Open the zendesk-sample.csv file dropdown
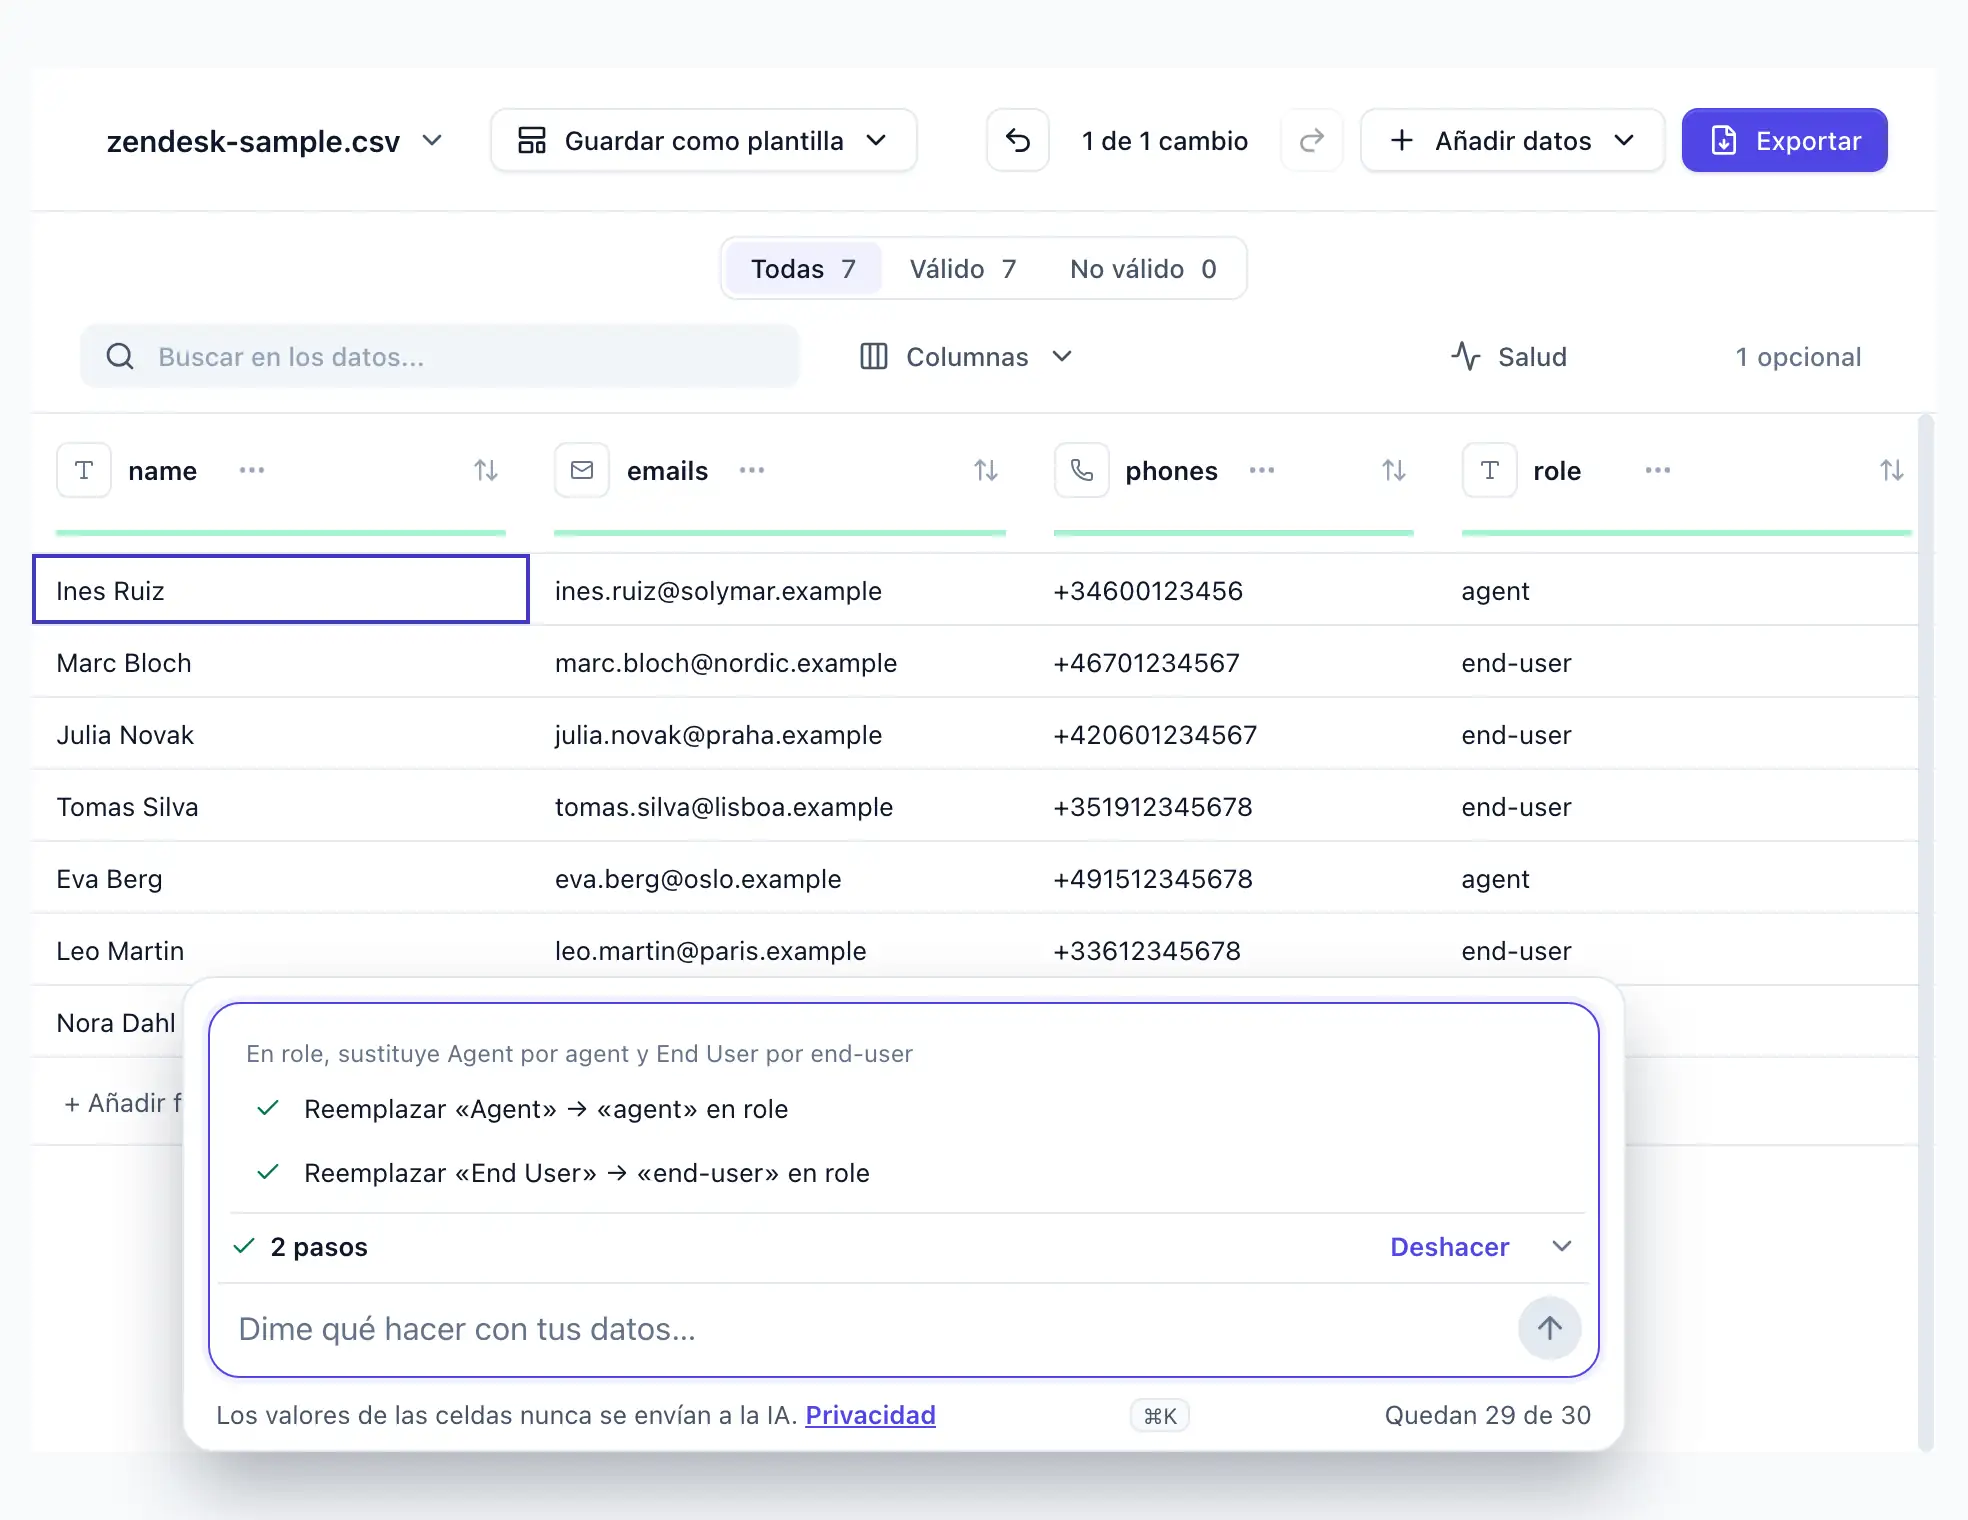 (274, 141)
